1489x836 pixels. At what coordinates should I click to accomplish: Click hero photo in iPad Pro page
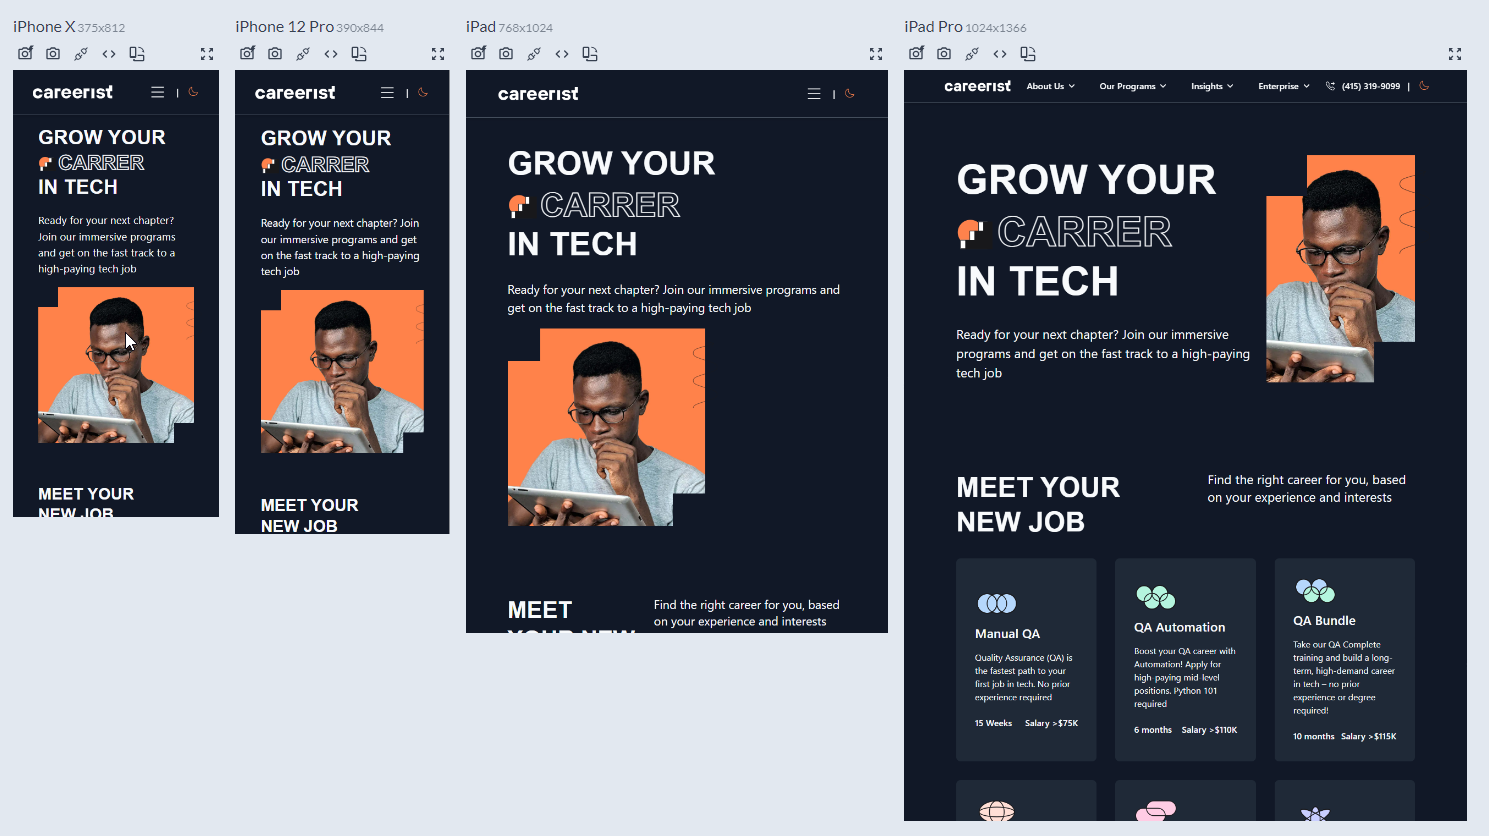(x=1340, y=268)
